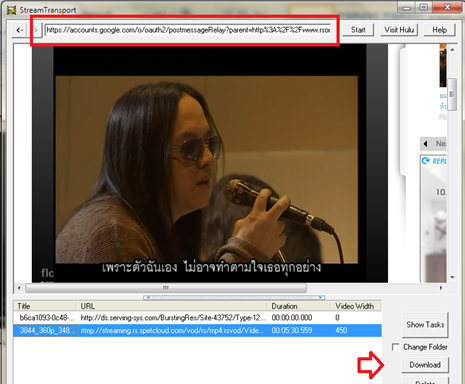Toggle the Change Folder checkbox
465x384 pixels.
(396, 347)
